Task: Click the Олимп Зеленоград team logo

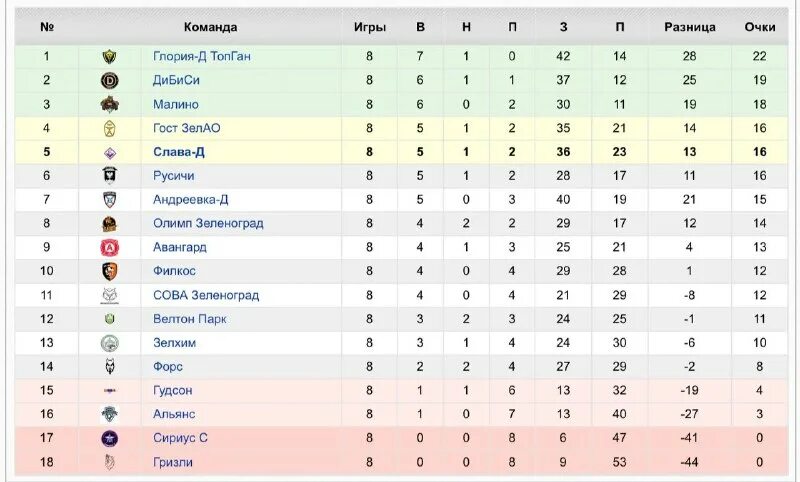Action: pos(109,223)
